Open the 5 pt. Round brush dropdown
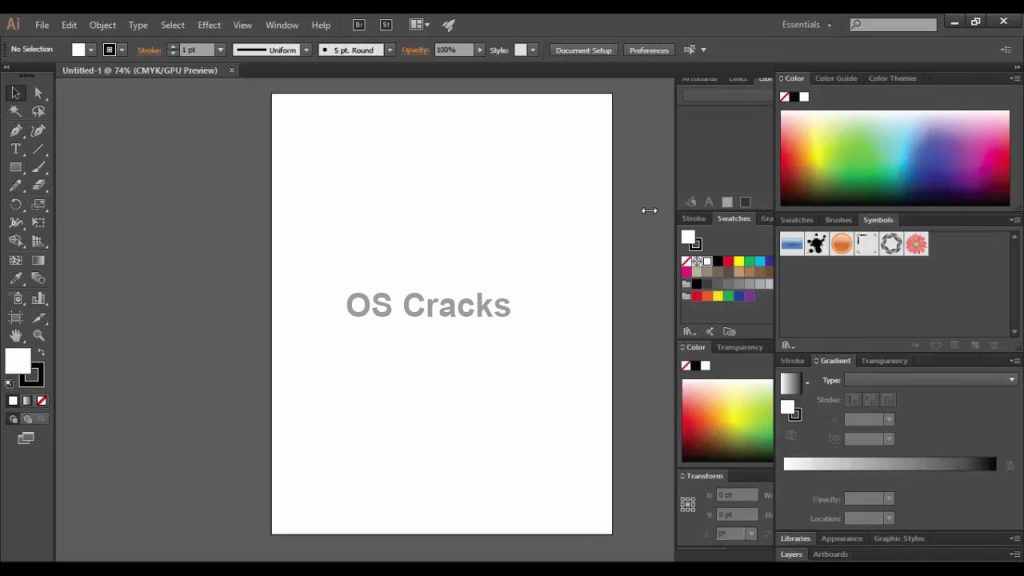1024x576 pixels. (x=390, y=50)
